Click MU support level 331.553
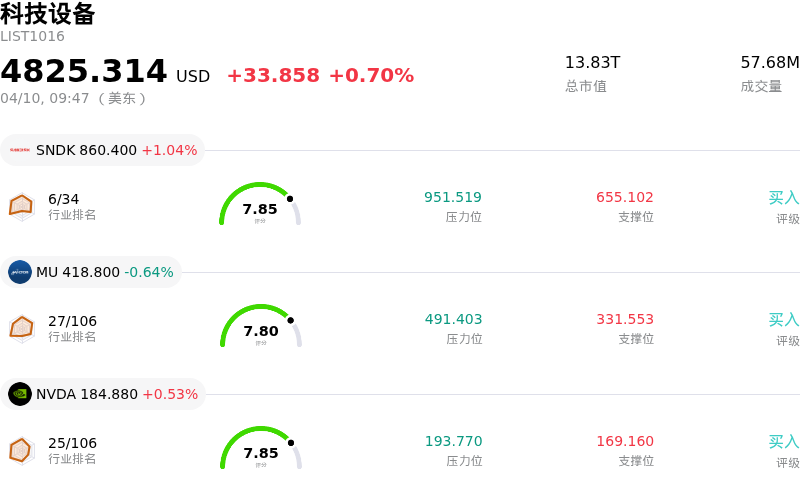This screenshot has height=488, width=800. [x=625, y=319]
